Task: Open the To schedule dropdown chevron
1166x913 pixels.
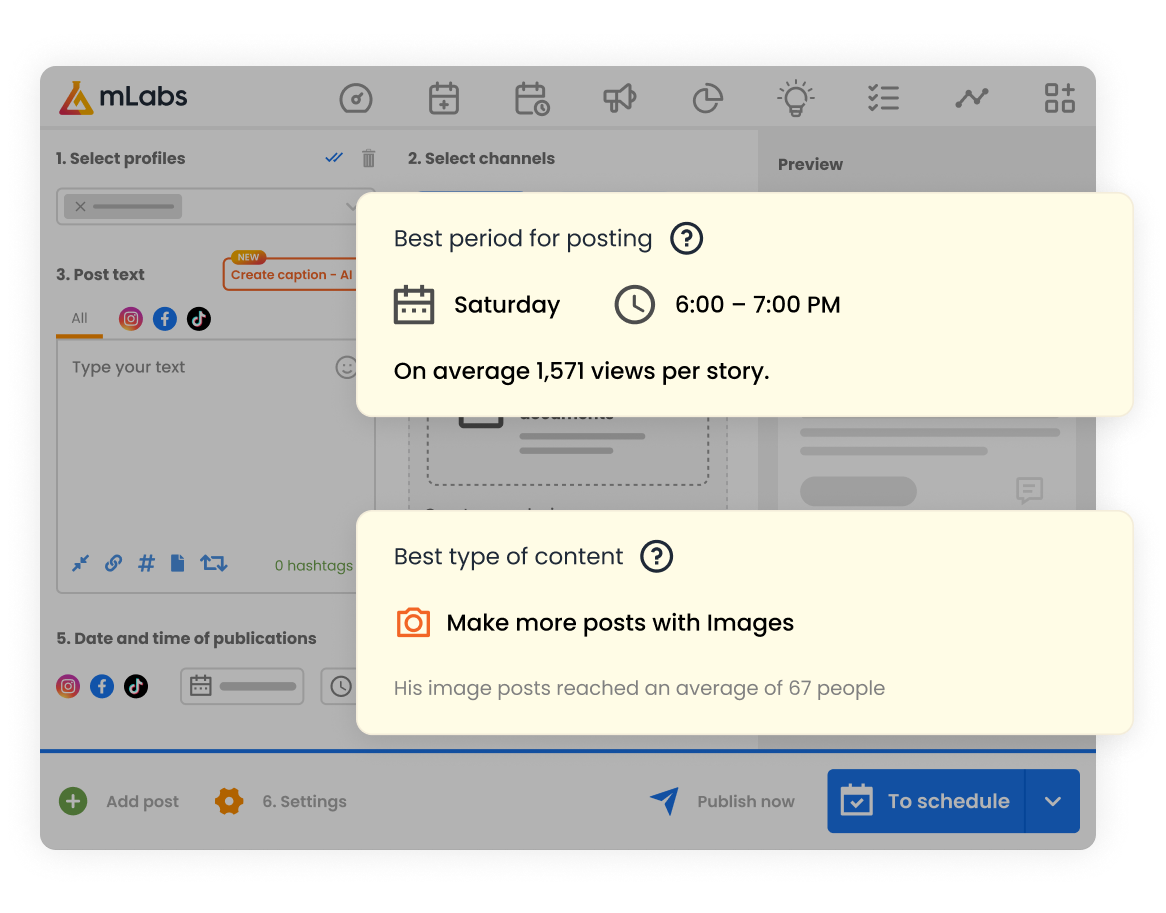Action: point(1052,801)
